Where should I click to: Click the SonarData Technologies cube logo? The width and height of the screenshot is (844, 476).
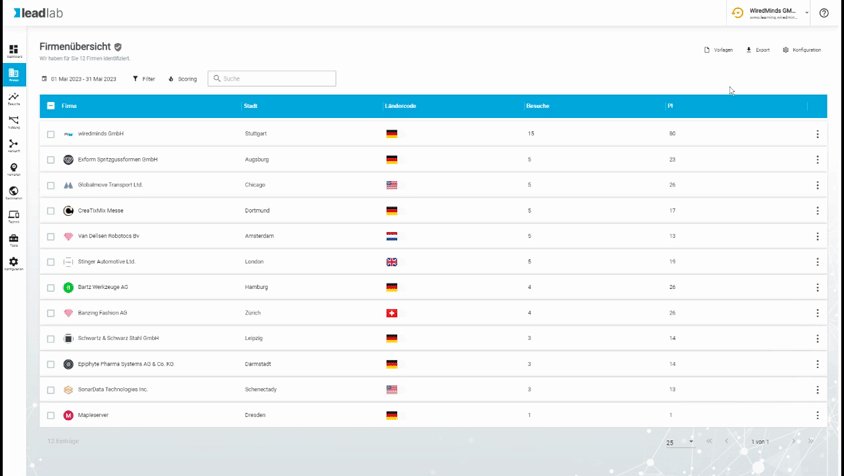[68, 390]
